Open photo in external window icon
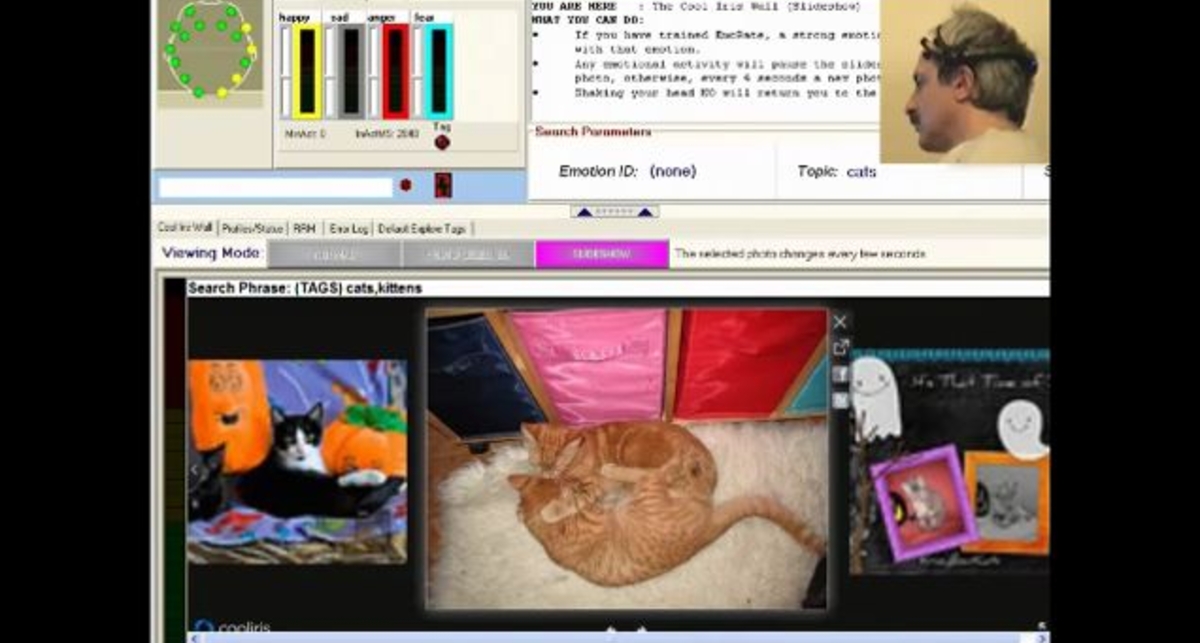This screenshot has height=643, width=1200. (840, 347)
